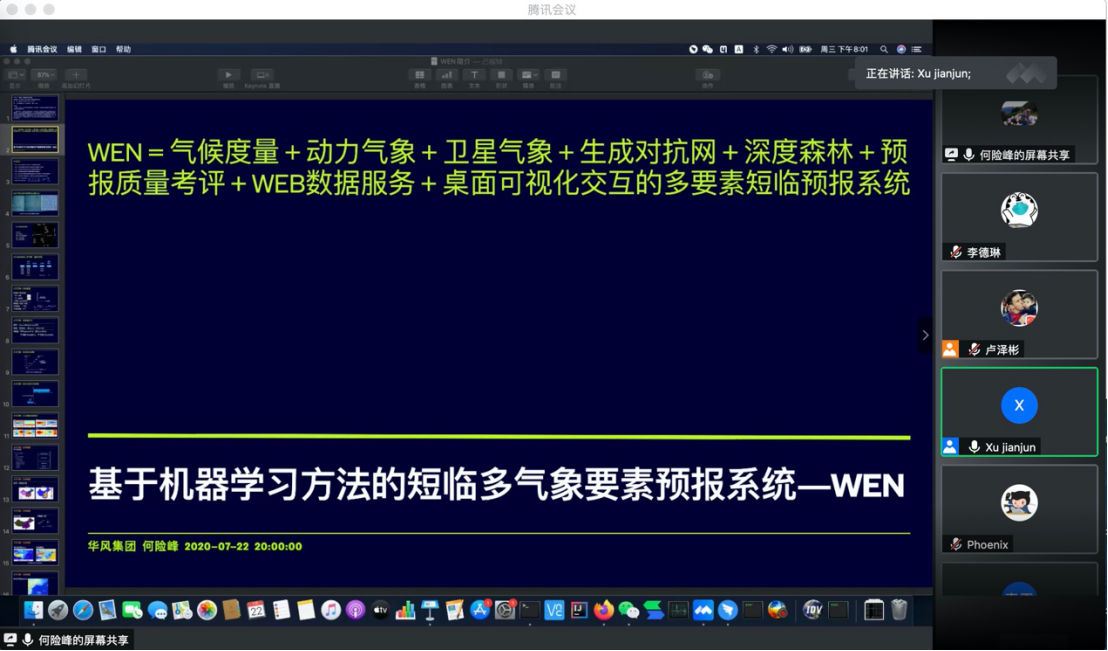Image resolution: width=1108 pixels, height=651 pixels.
Task: Click the Trash icon in dock
Action: [899, 610]
